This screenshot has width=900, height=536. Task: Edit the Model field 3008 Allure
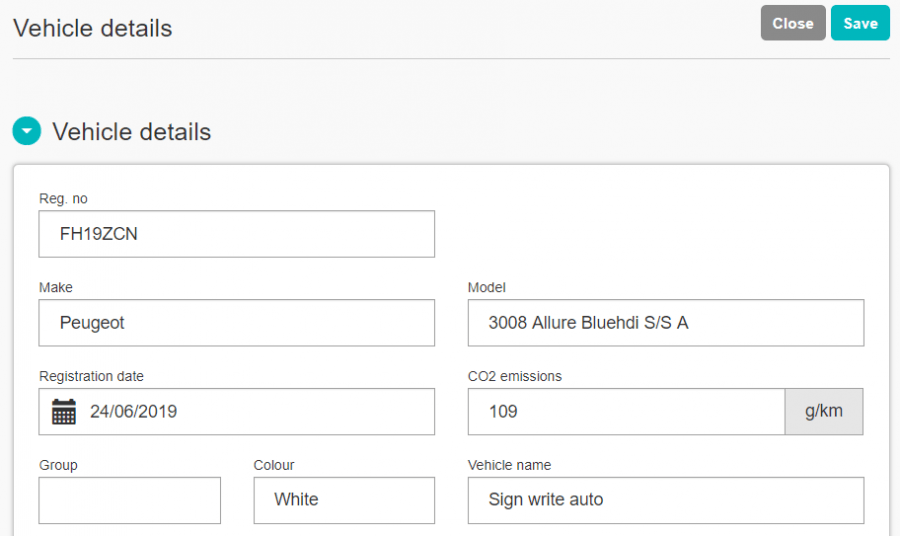(666, 323)
